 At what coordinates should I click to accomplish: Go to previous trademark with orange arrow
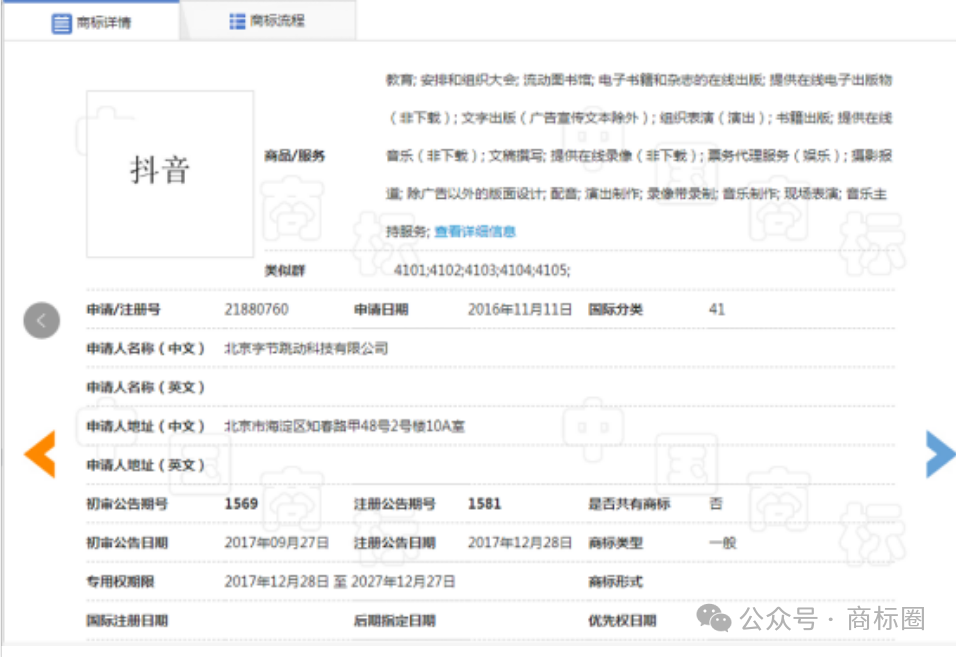(40, 453)
